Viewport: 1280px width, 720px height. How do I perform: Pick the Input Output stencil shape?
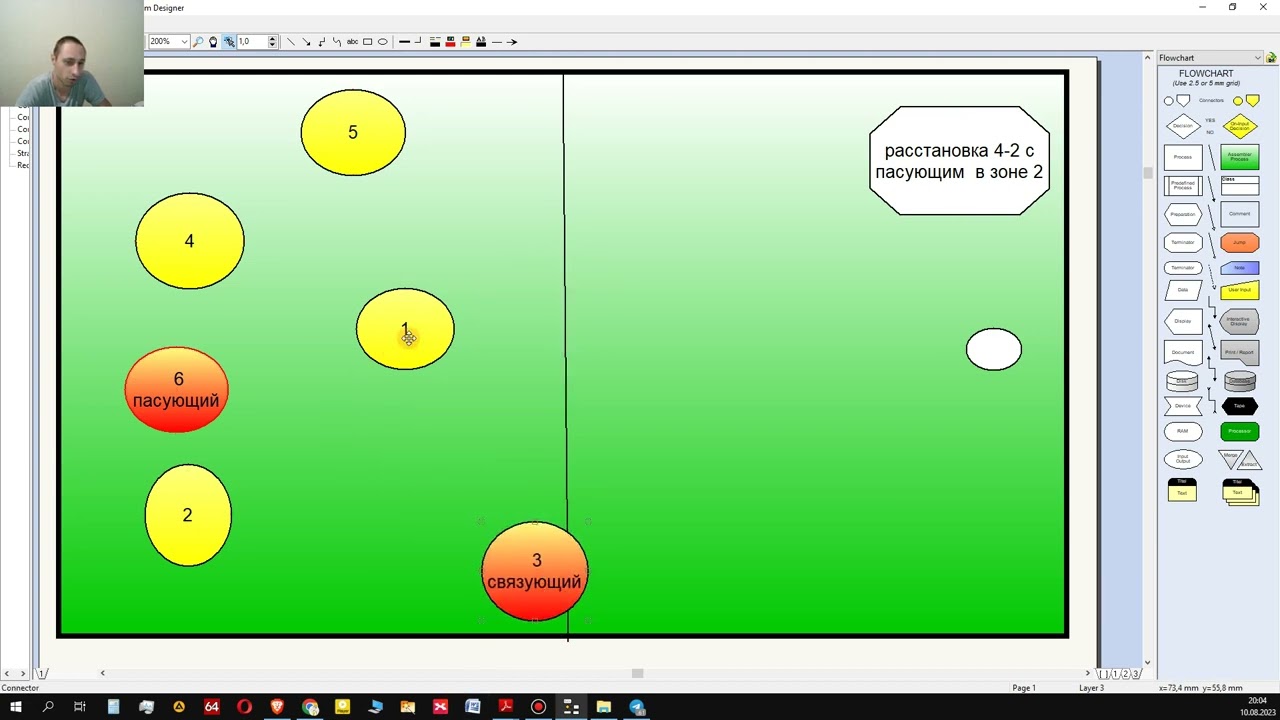pos(1183,459)
